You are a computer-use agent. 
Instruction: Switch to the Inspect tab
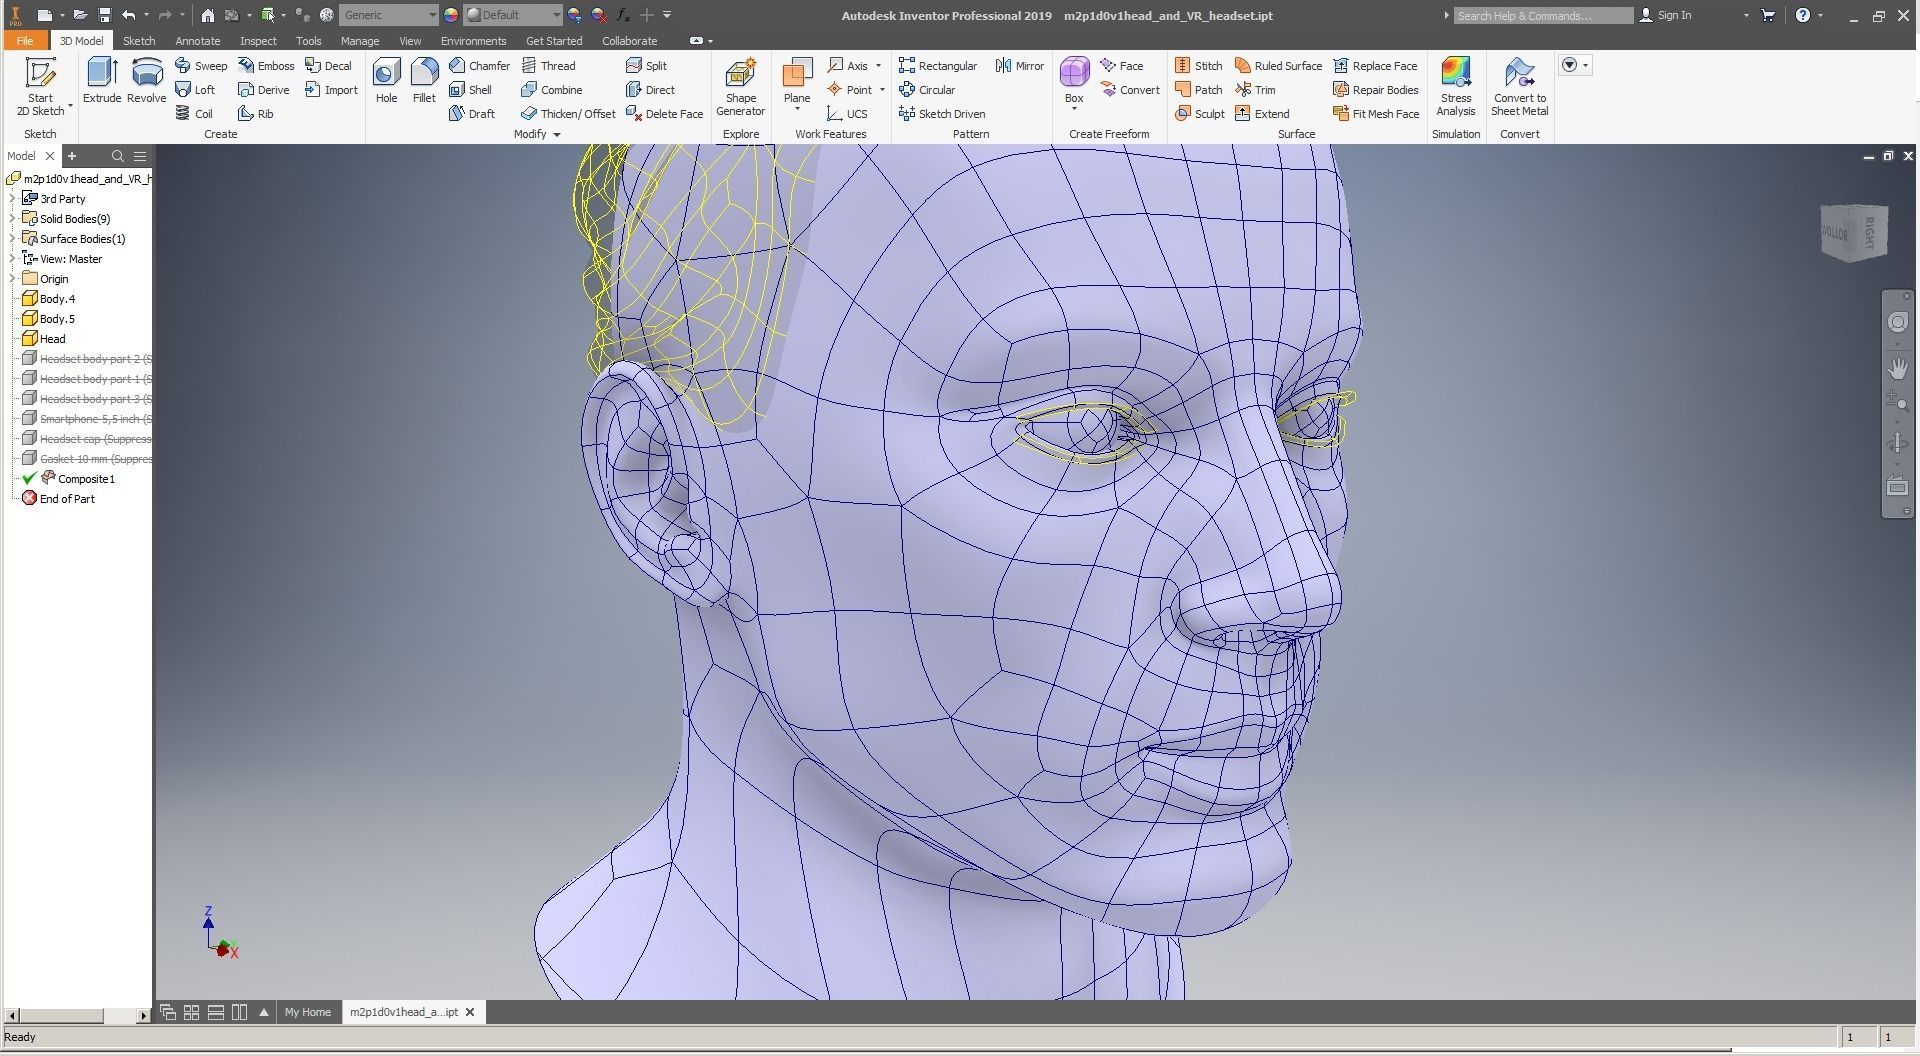click(258, 41)
